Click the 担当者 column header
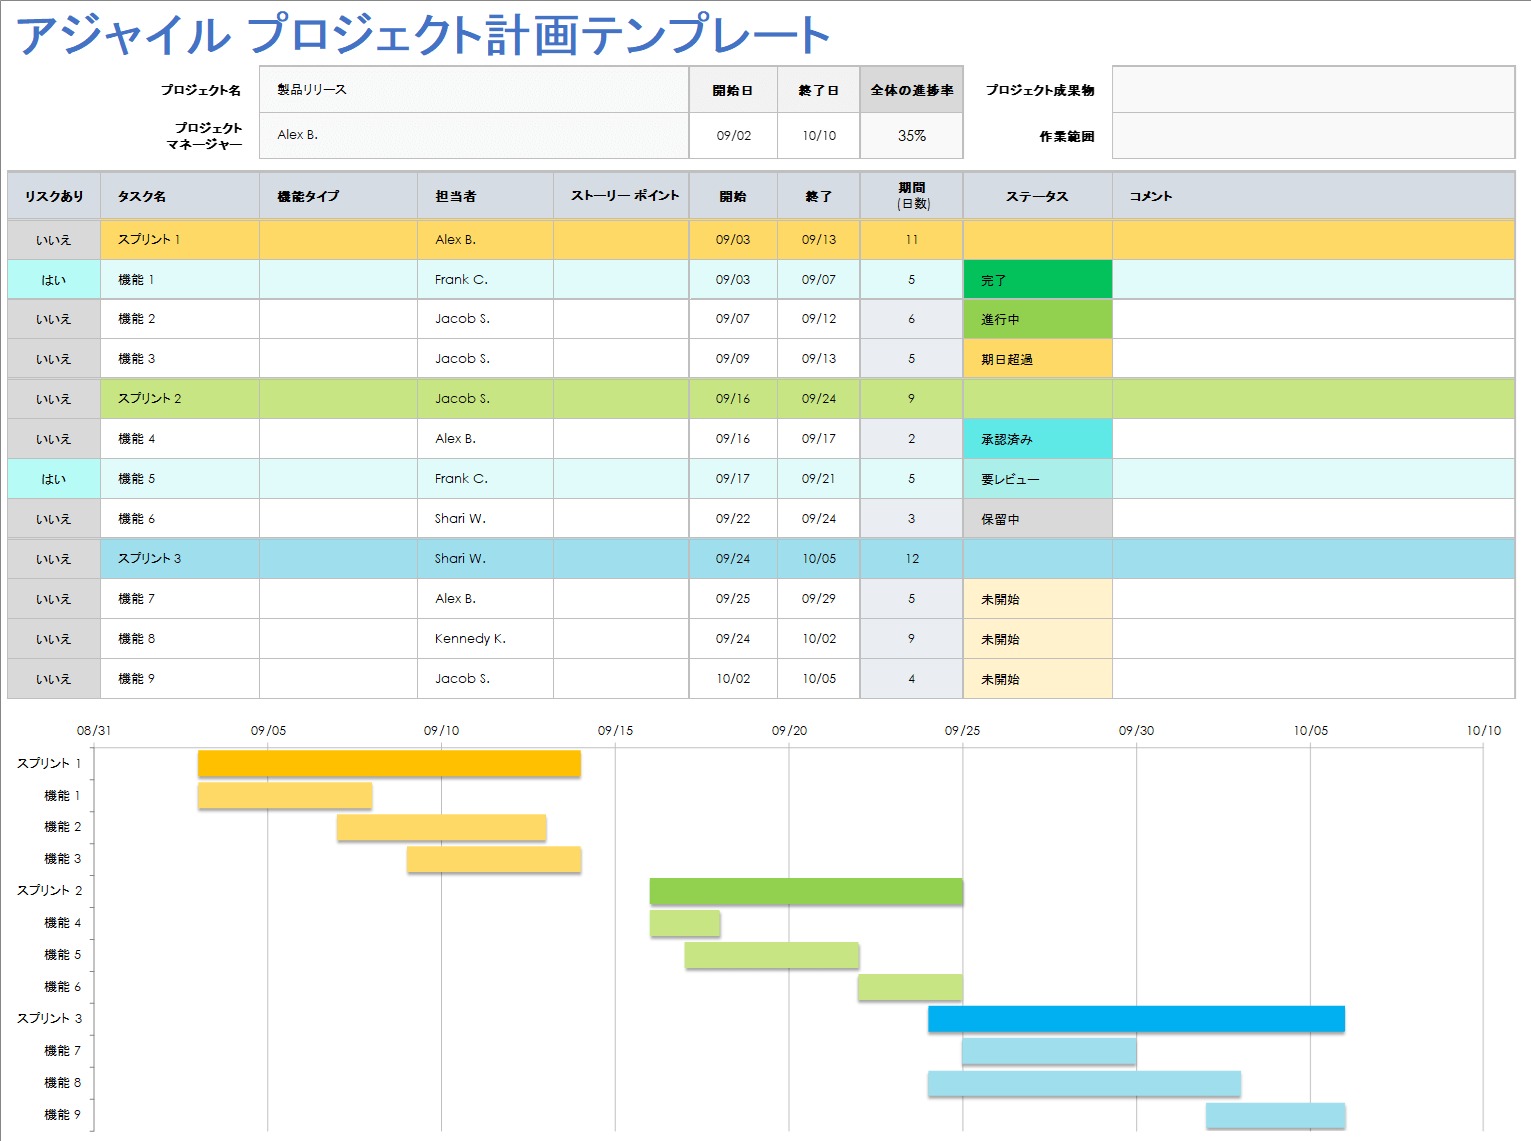Screen dimensions: 1531x1141 click(485, 196)
